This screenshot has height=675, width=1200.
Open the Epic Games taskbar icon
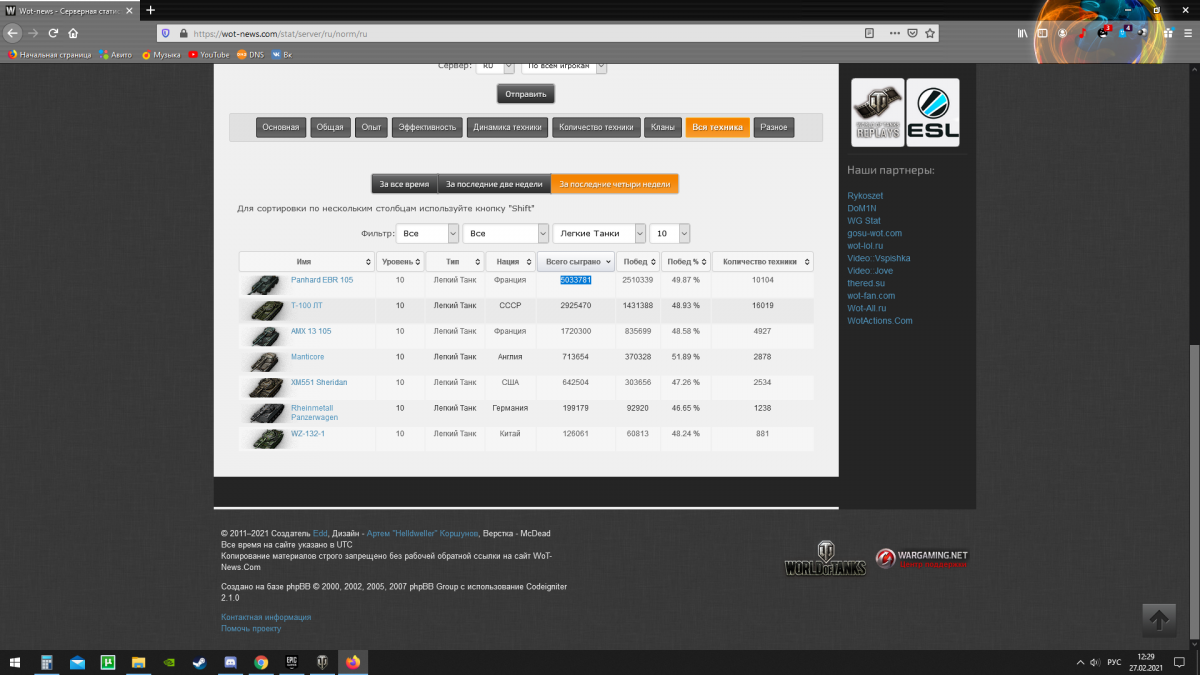pyautogui.click(x=291, y=662)
